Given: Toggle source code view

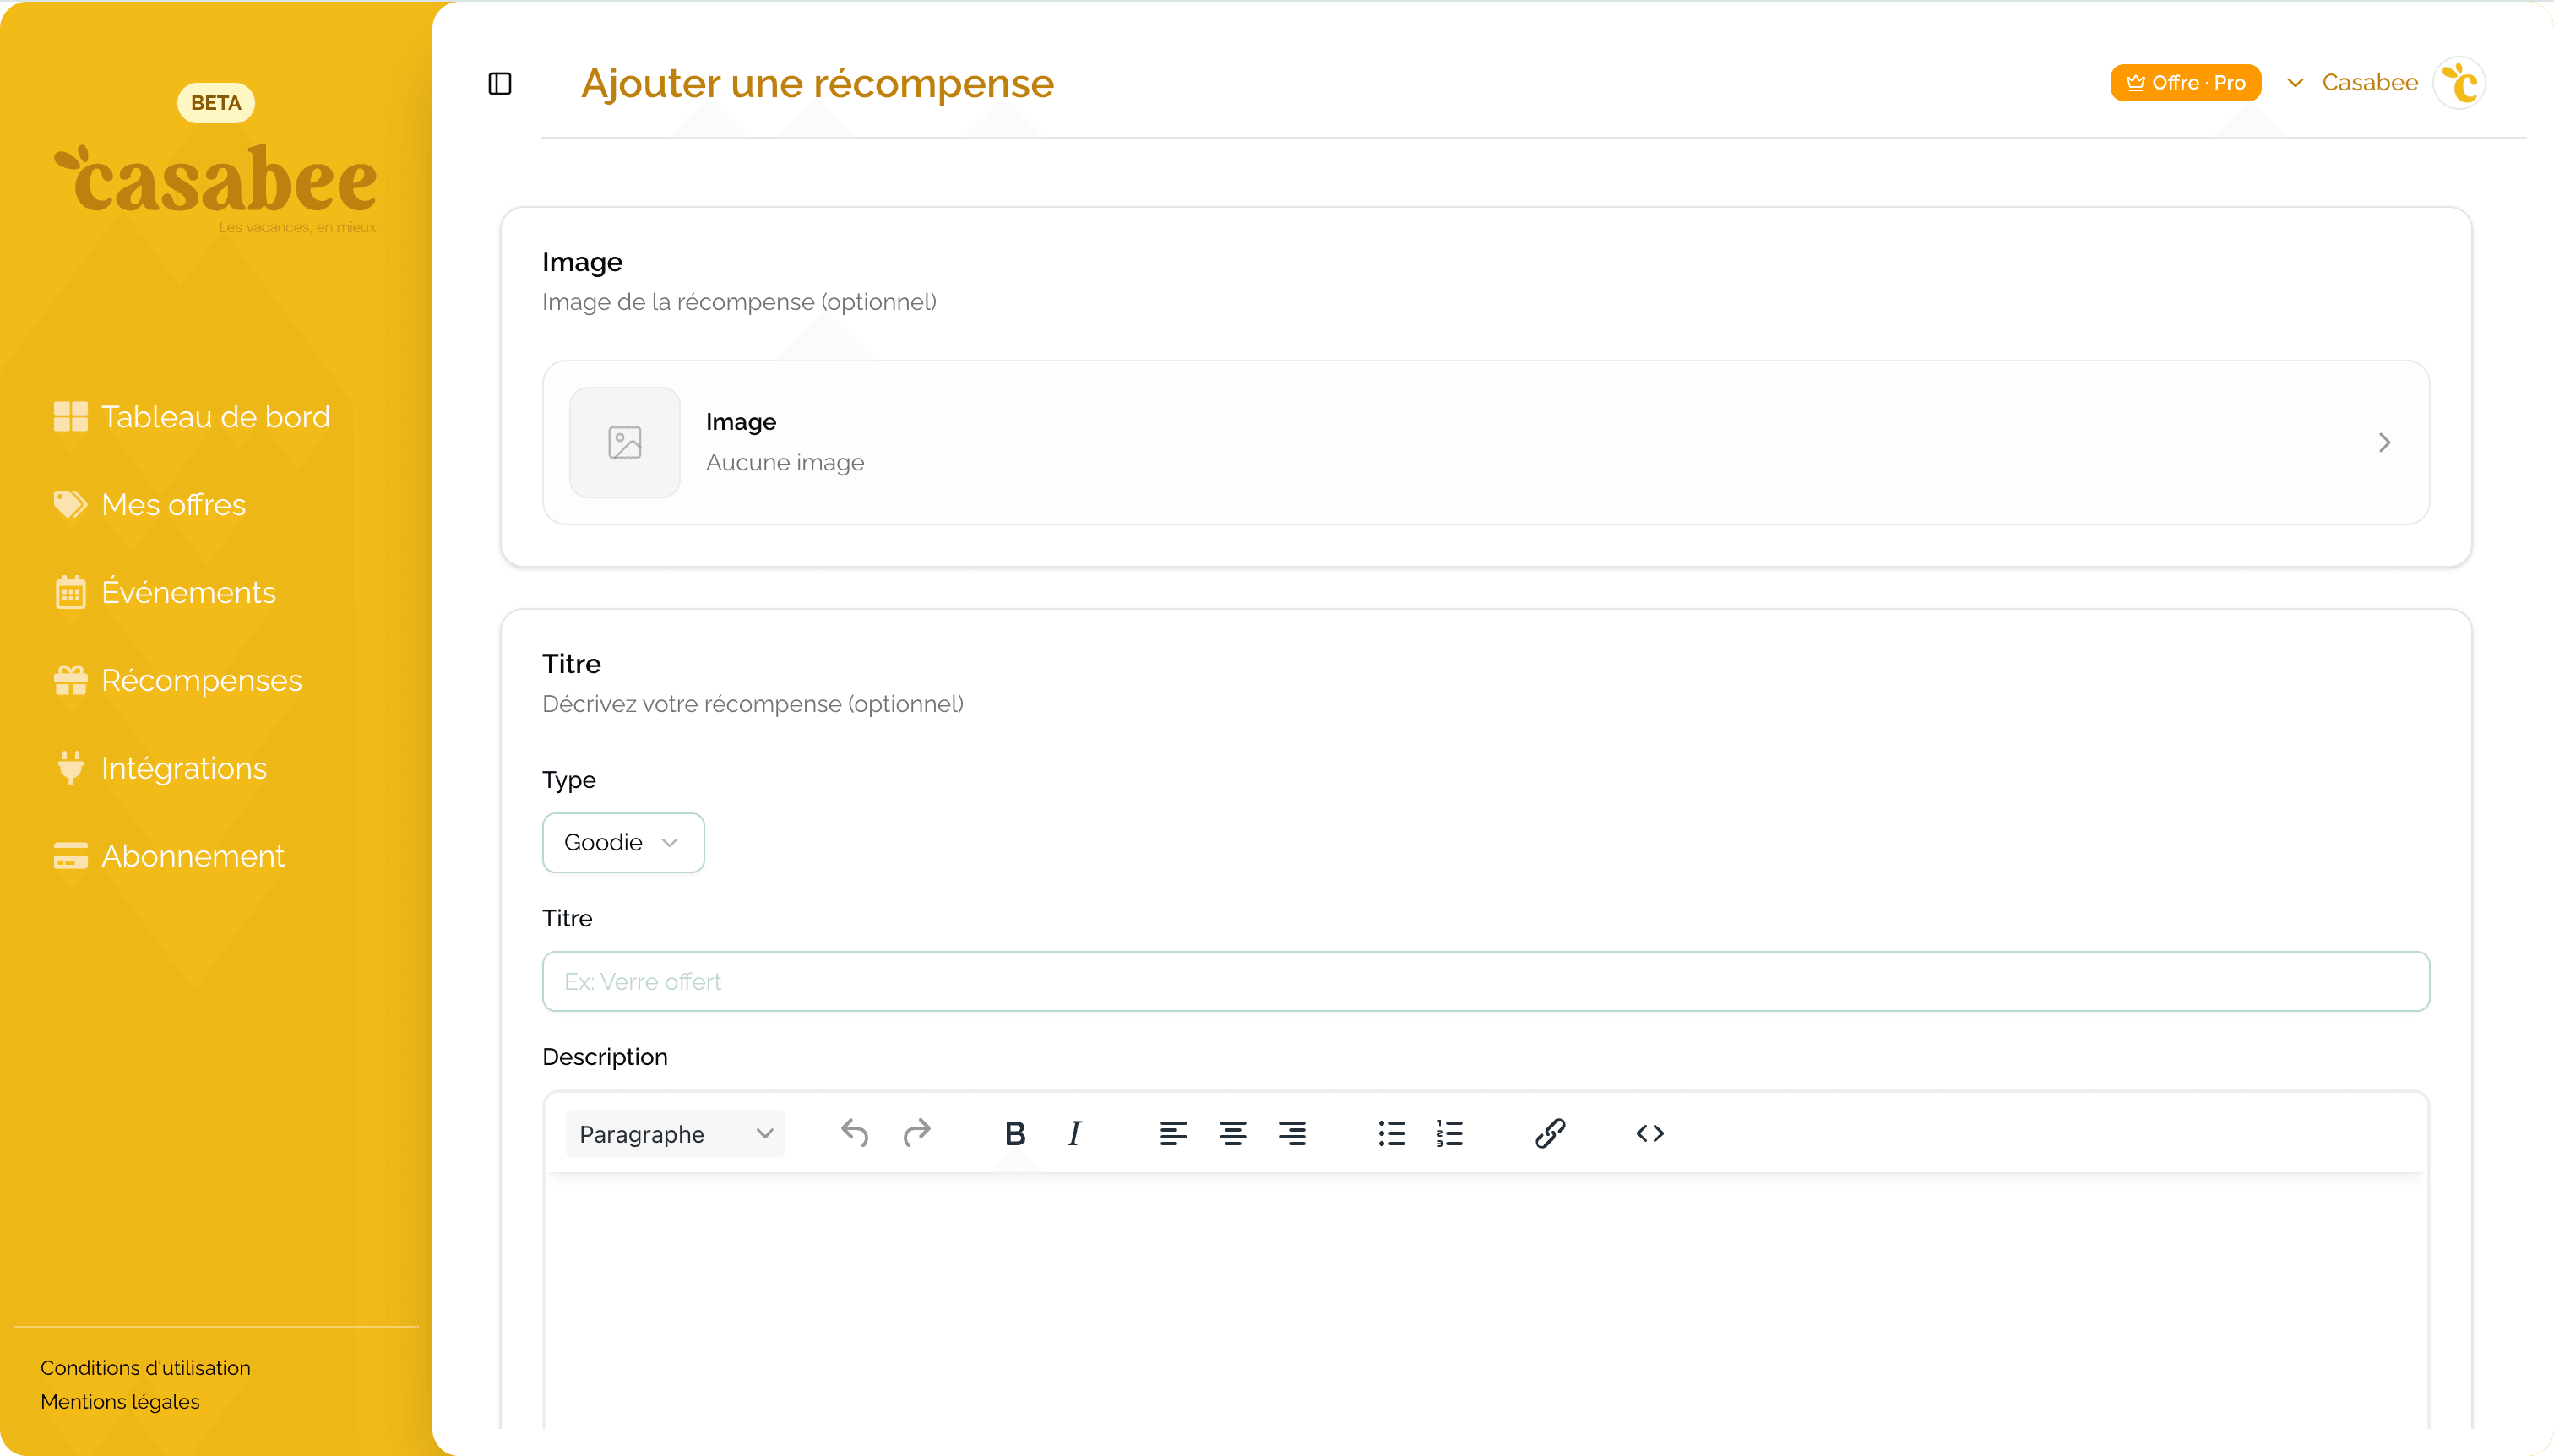Looking at the screenshot, I should (1649, 1133).
